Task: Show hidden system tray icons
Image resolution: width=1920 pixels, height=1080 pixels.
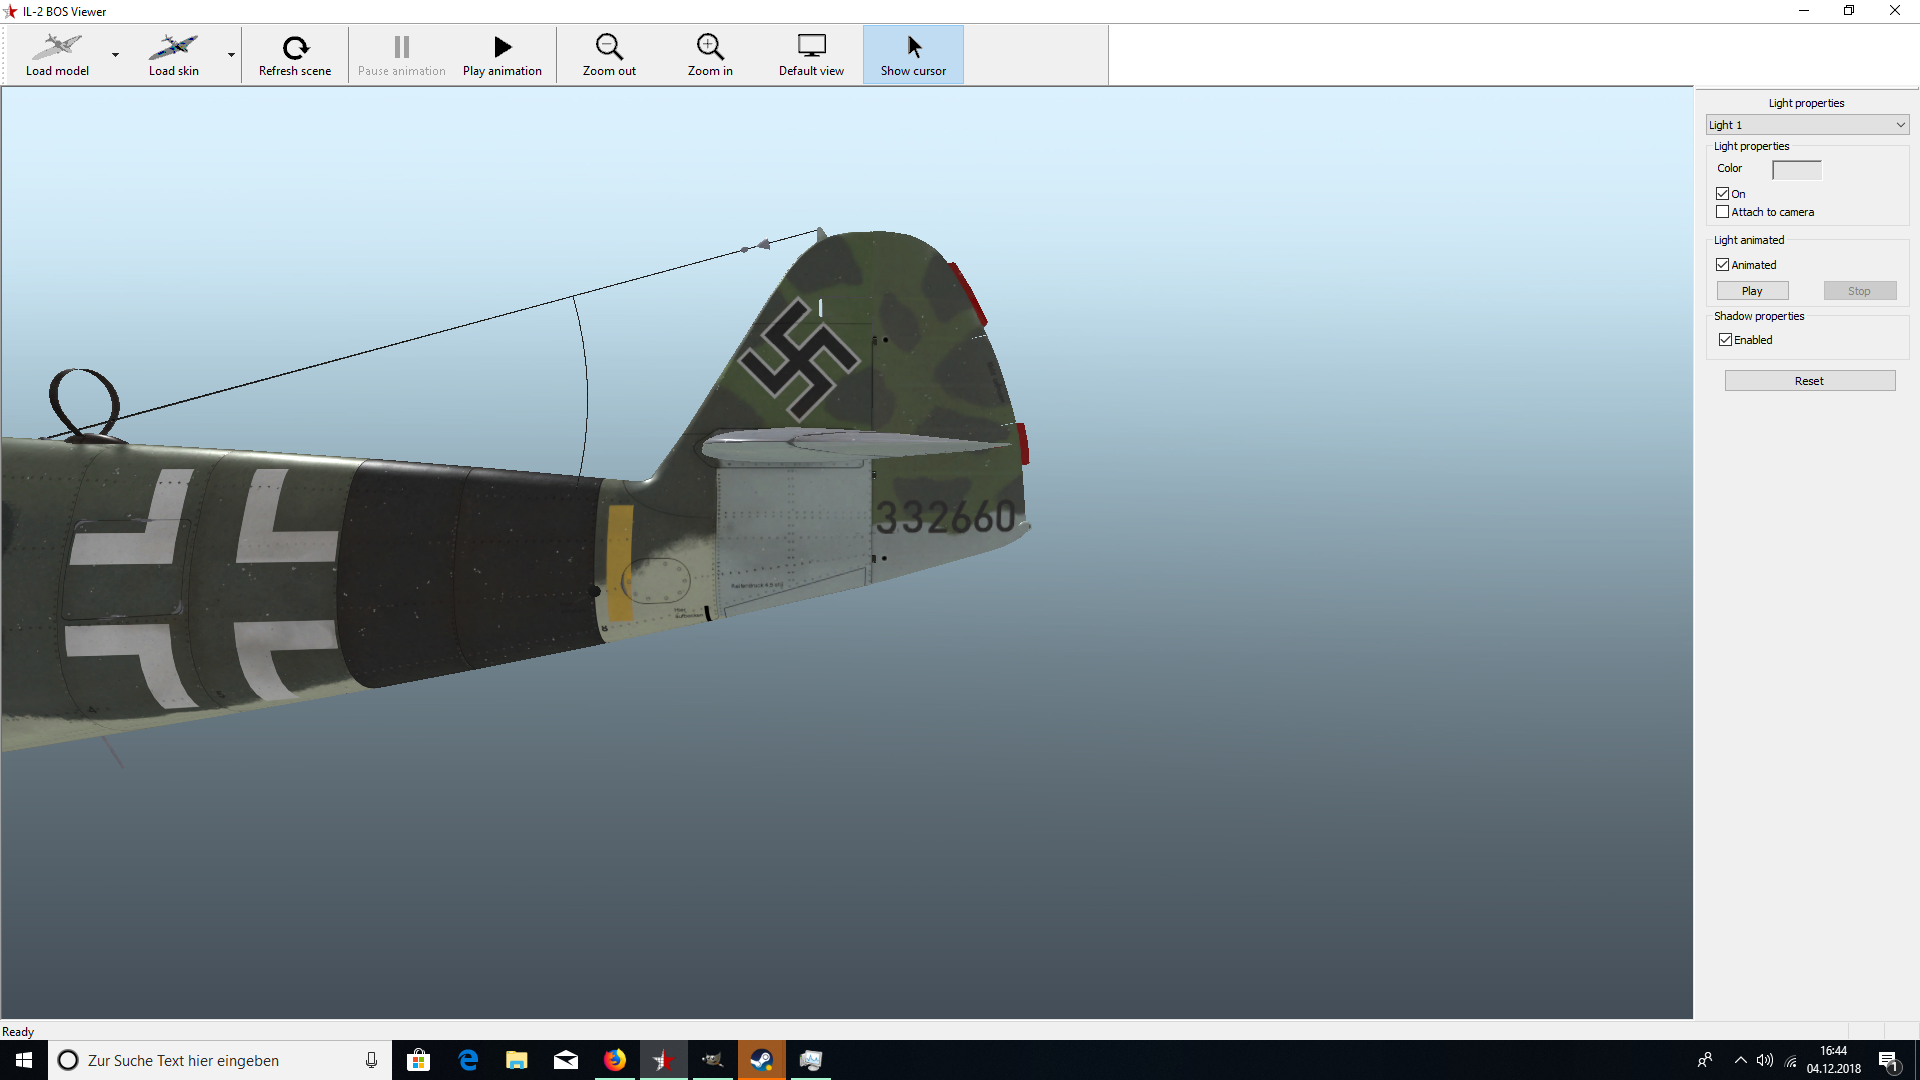Action: click(x=1741, y=1060)
